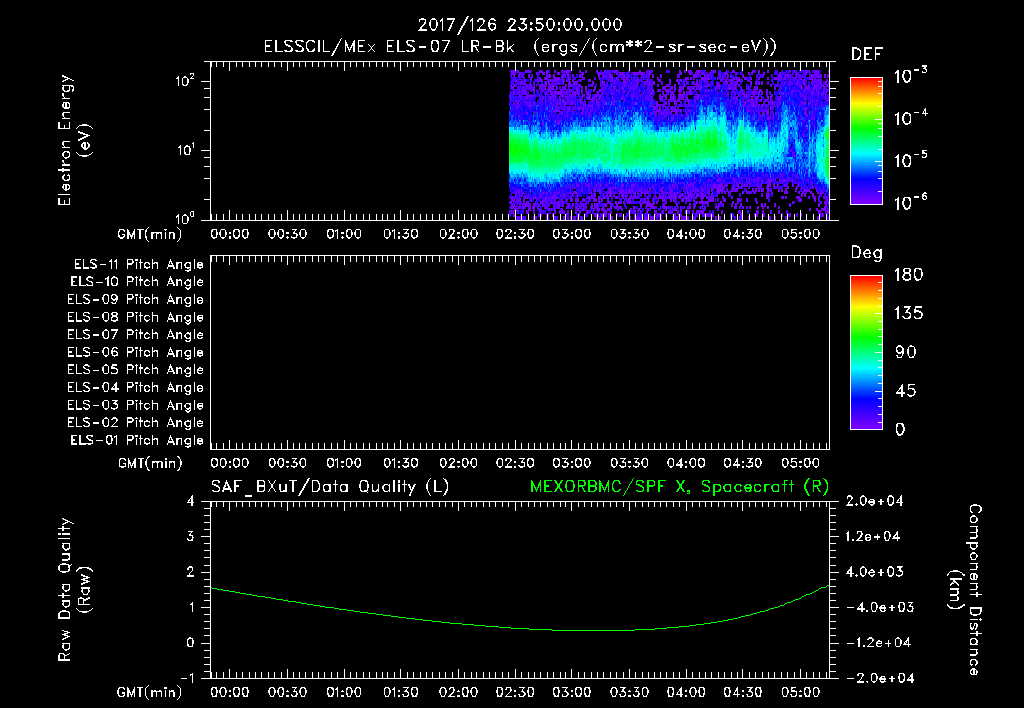Click the 0 tick on Deg scale

(x=900, y=430)
